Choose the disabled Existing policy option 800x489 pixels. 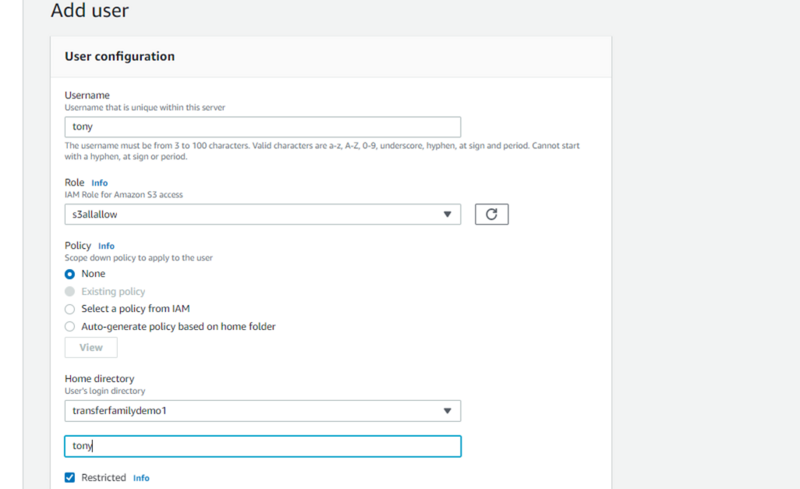[70, 291]
